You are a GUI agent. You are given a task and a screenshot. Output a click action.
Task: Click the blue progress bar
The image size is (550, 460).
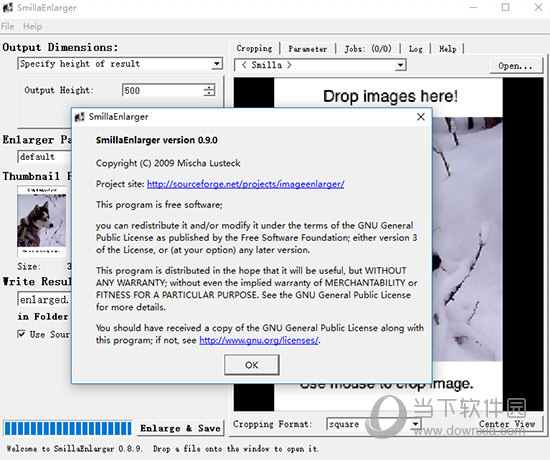[68, 428]
